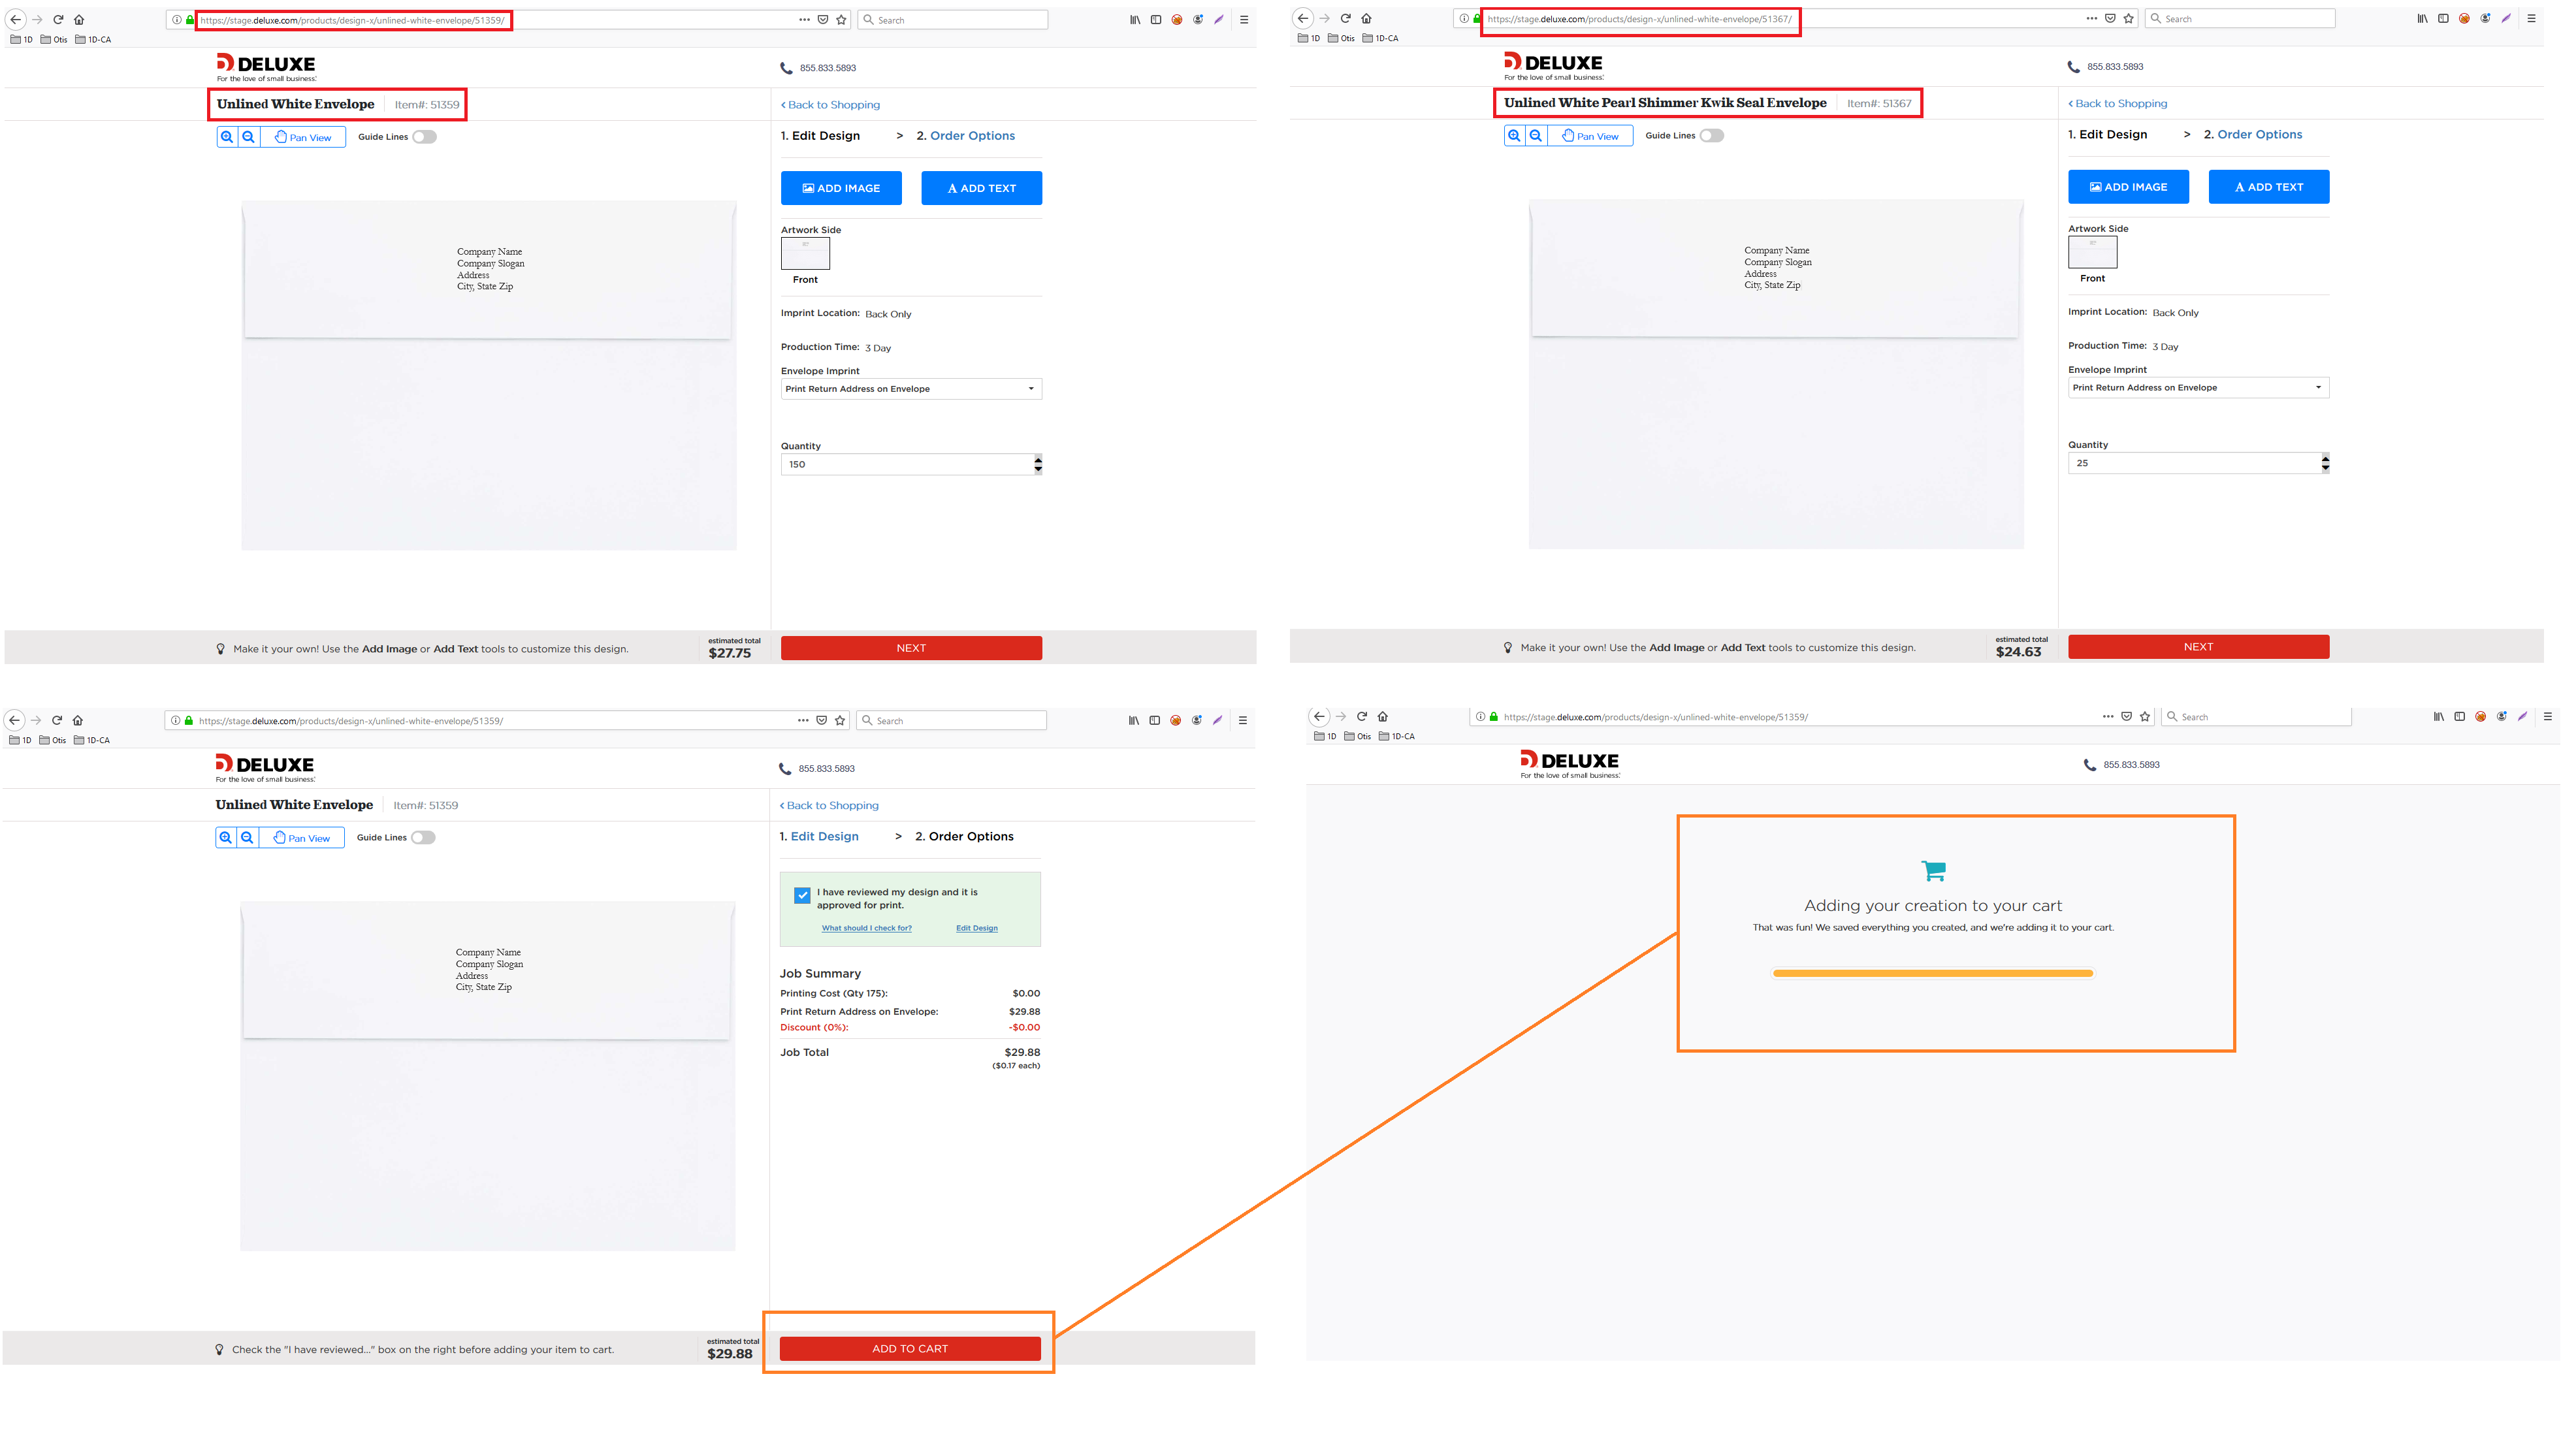Uncheck 'I have reviewed my design' checkbox
The width and height of the screenshot is (2576, 1434).
(802, 896)
